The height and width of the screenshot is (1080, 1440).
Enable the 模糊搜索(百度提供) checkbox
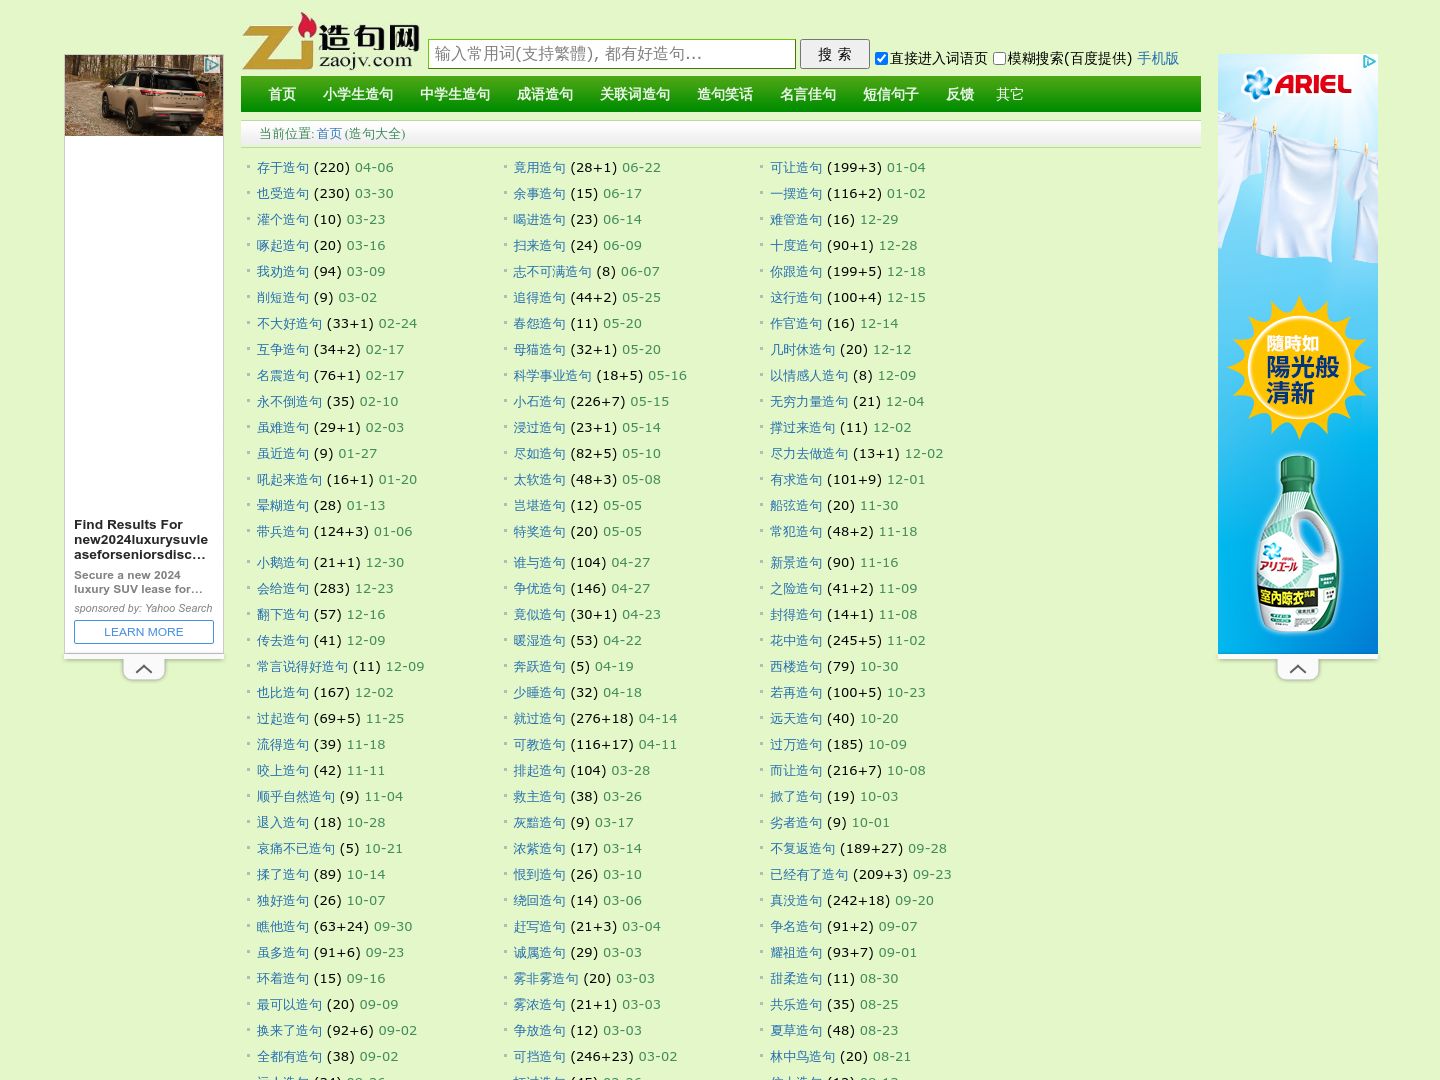pos(999,58)
